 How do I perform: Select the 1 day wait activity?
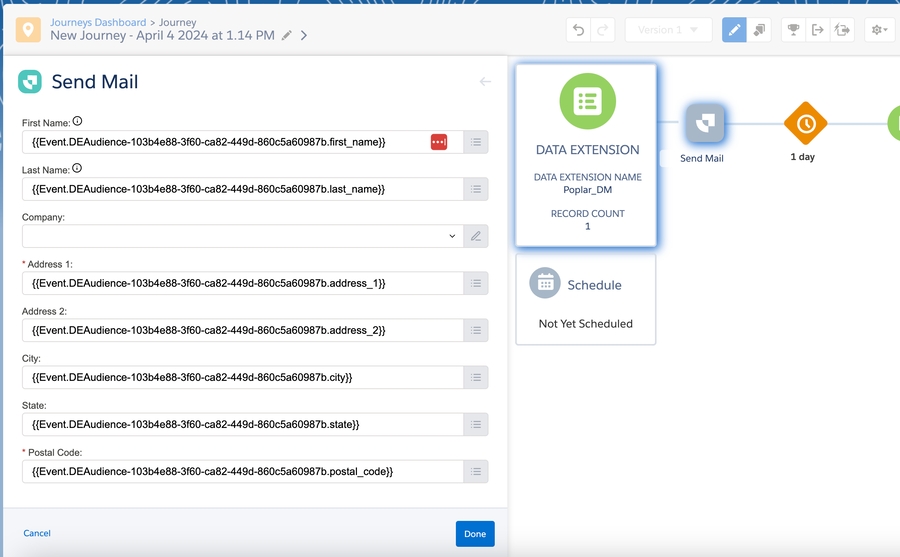point(805,124)
